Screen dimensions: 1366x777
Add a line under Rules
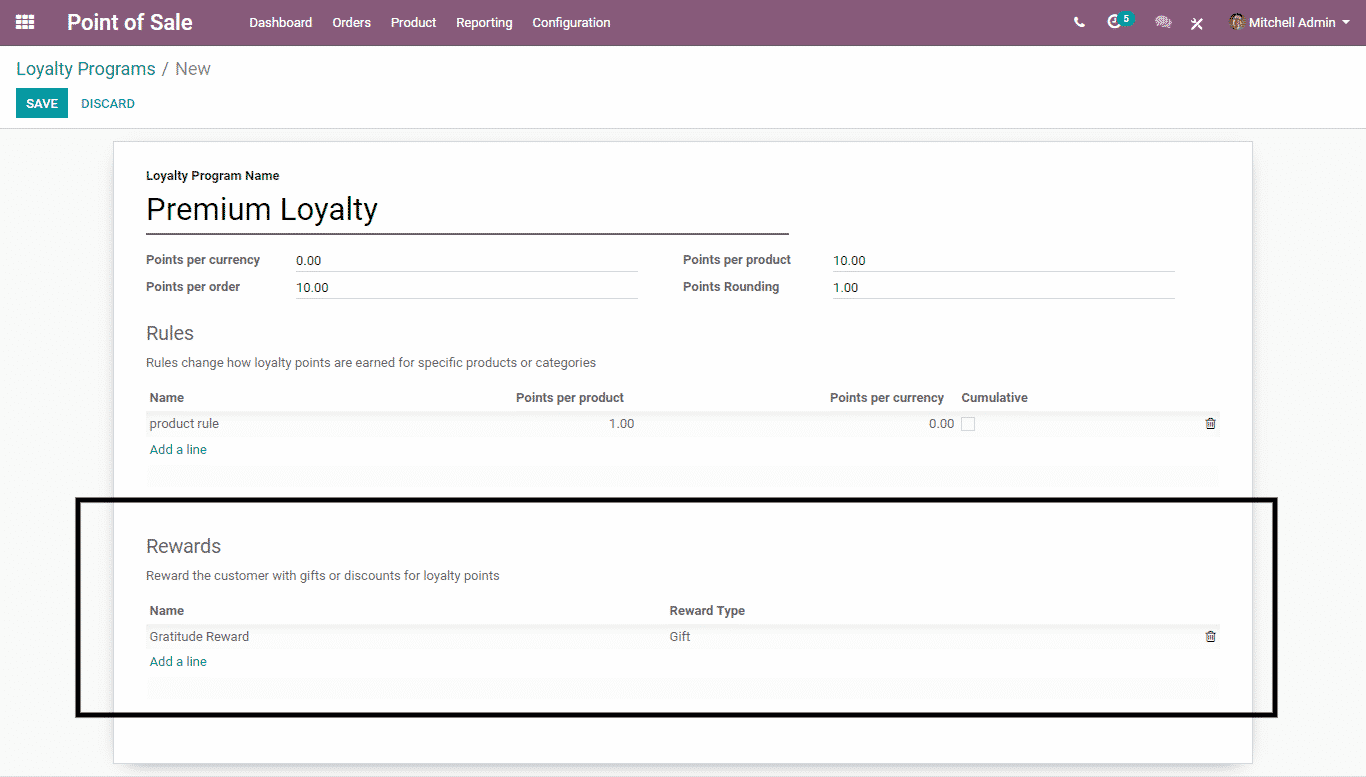(x=178, y=450)
